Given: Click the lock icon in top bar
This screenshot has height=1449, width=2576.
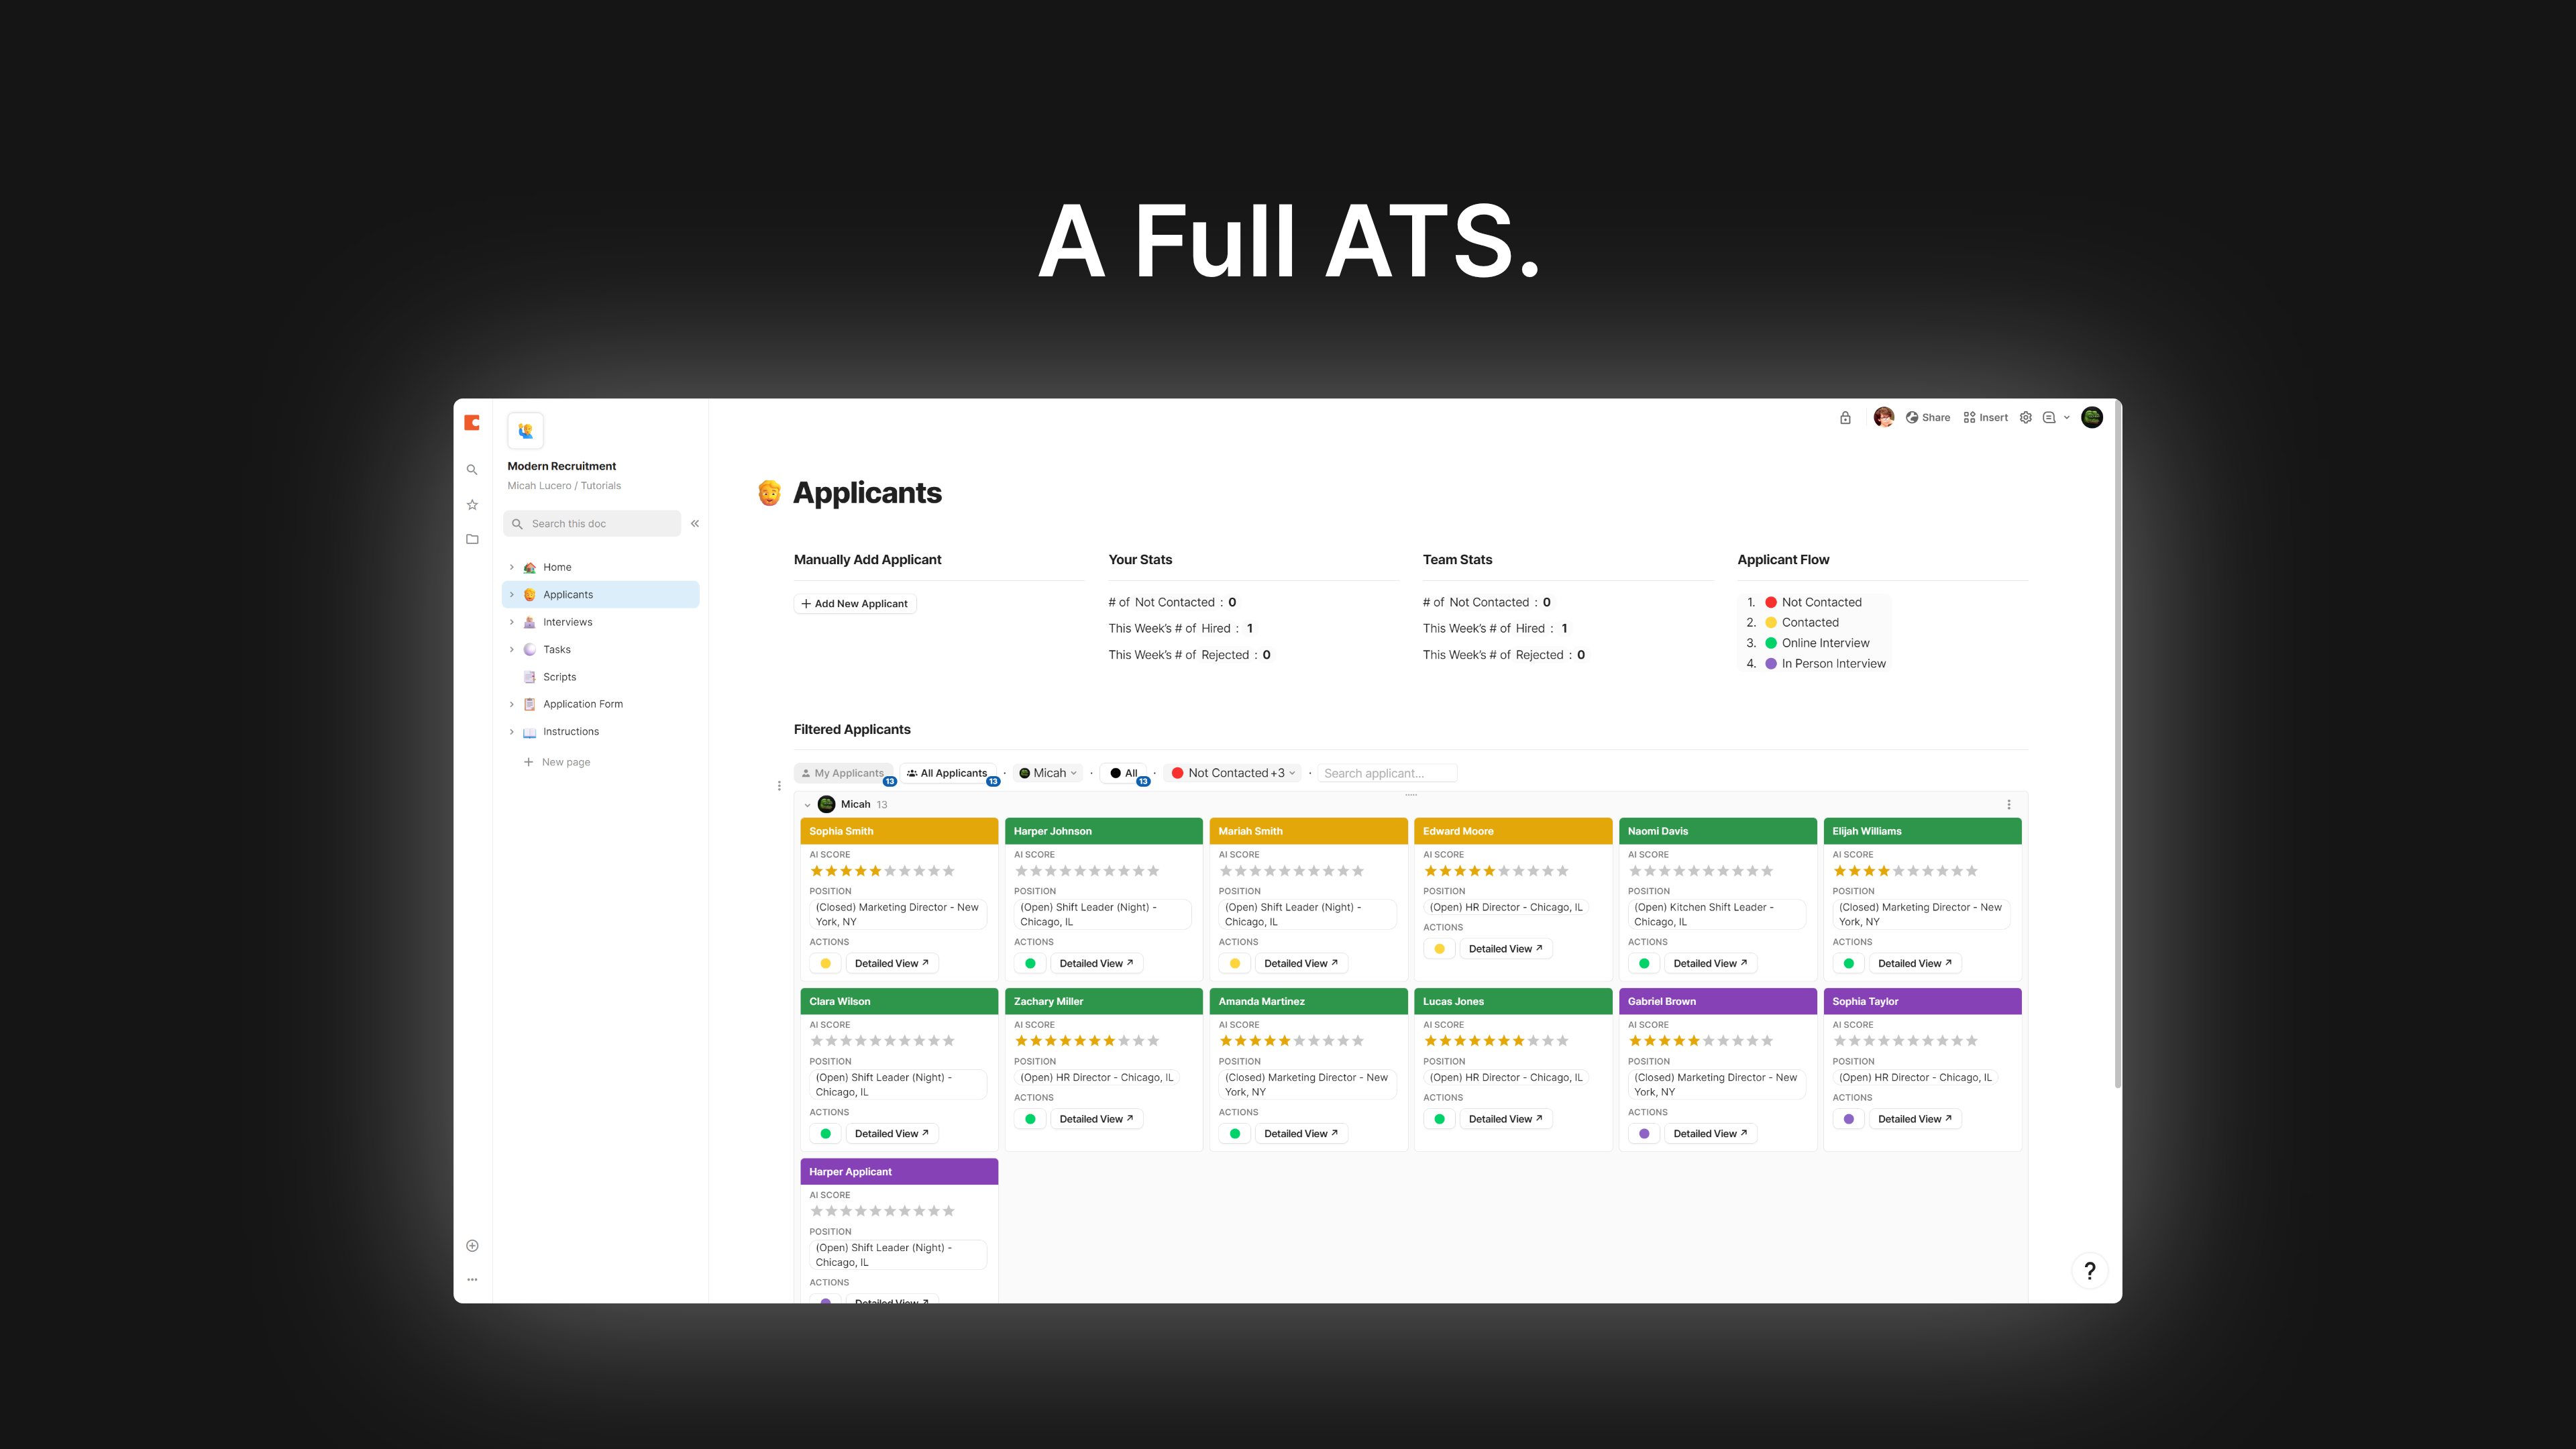Looking at the screenshot, I should (x=1845, y=418).
